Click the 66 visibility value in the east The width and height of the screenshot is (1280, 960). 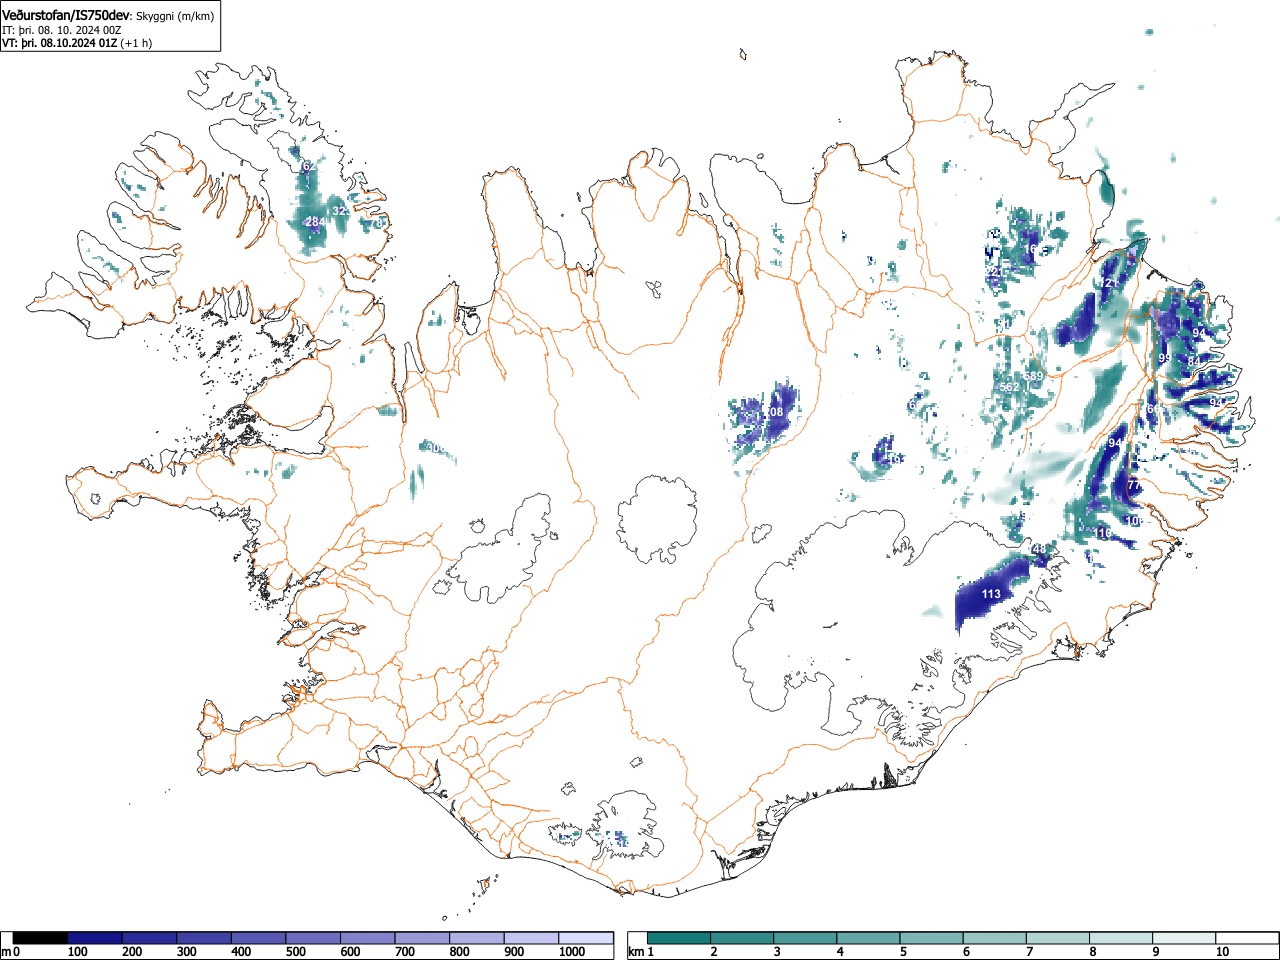[x=1151, y=409]
